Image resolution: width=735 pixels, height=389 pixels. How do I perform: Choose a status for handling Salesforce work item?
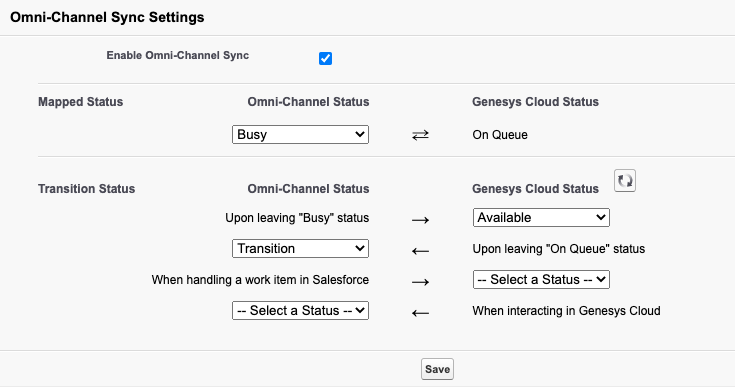[x=541, y=279]
